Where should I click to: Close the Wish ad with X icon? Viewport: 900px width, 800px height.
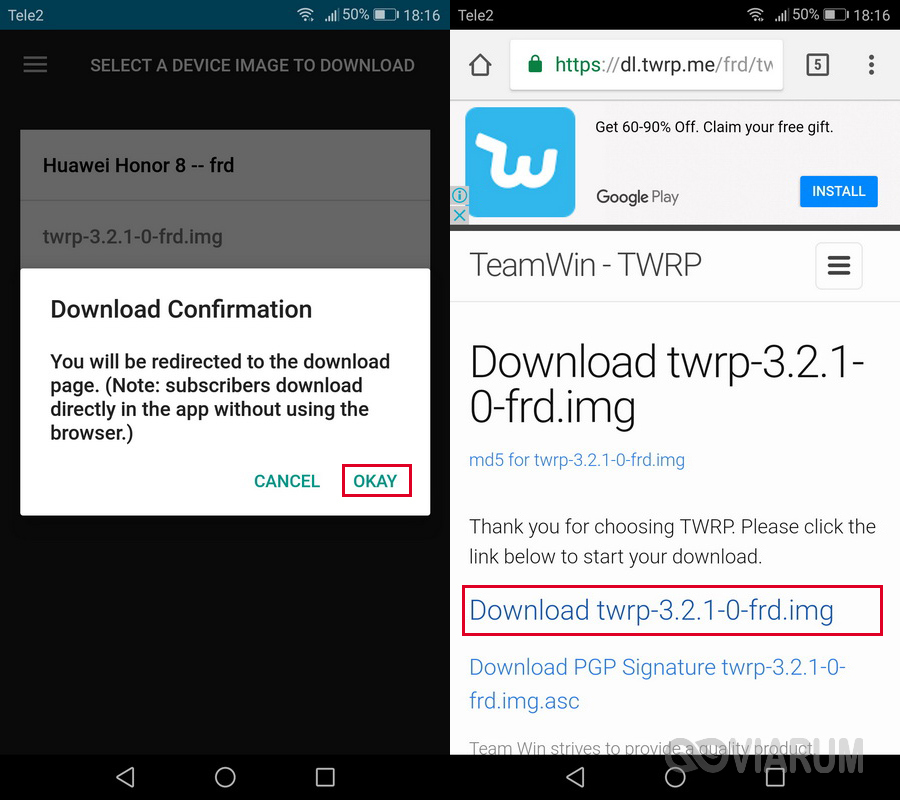click(459, 216)
